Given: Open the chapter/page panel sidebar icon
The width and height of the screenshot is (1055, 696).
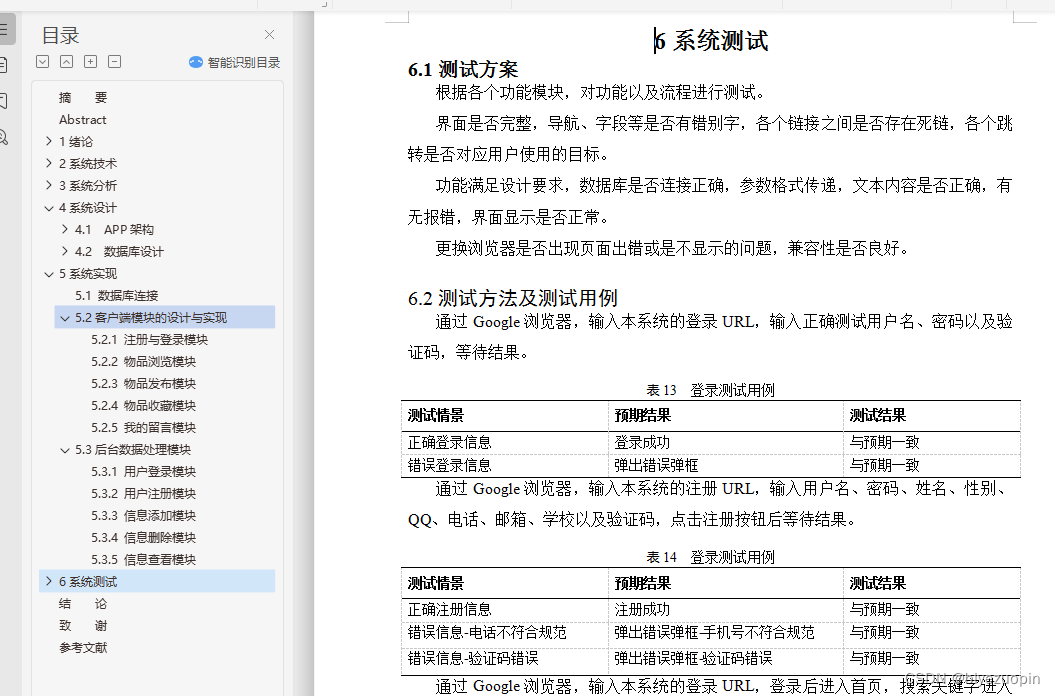Looking at the screenshot, I should pos(3,65).
